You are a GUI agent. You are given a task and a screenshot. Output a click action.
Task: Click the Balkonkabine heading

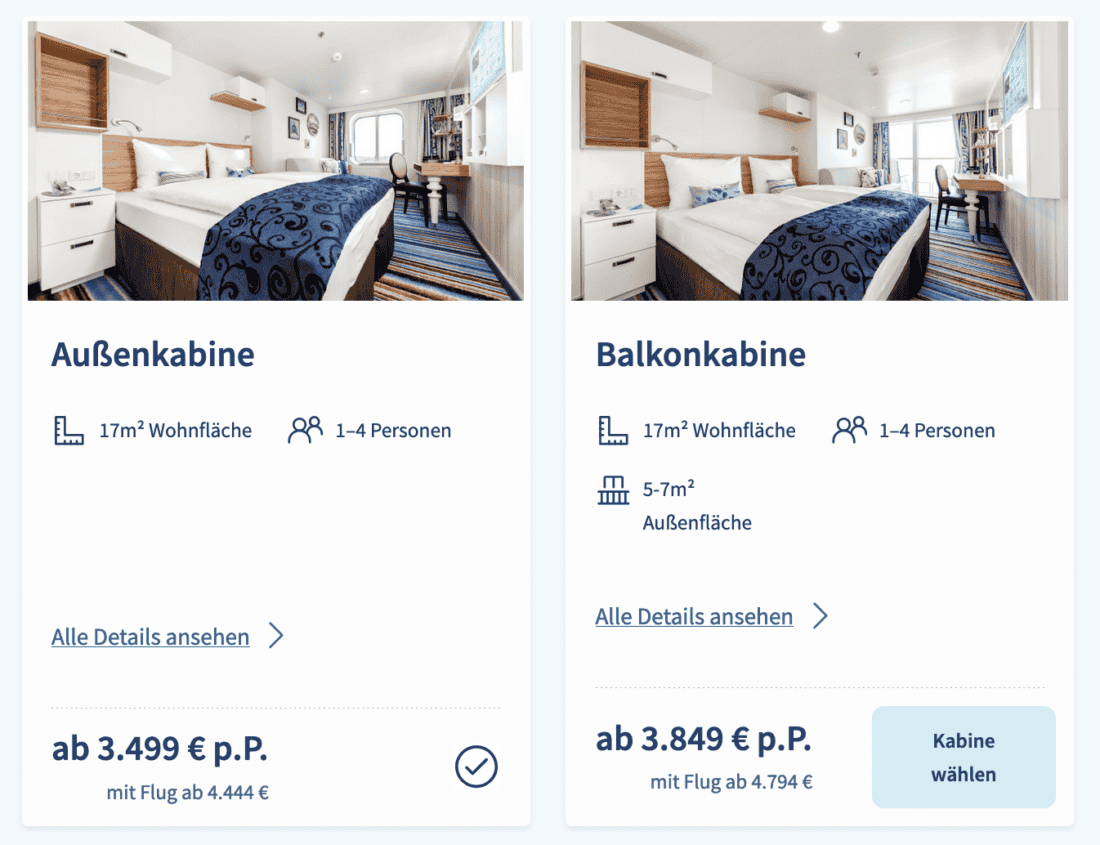[701, 354]
